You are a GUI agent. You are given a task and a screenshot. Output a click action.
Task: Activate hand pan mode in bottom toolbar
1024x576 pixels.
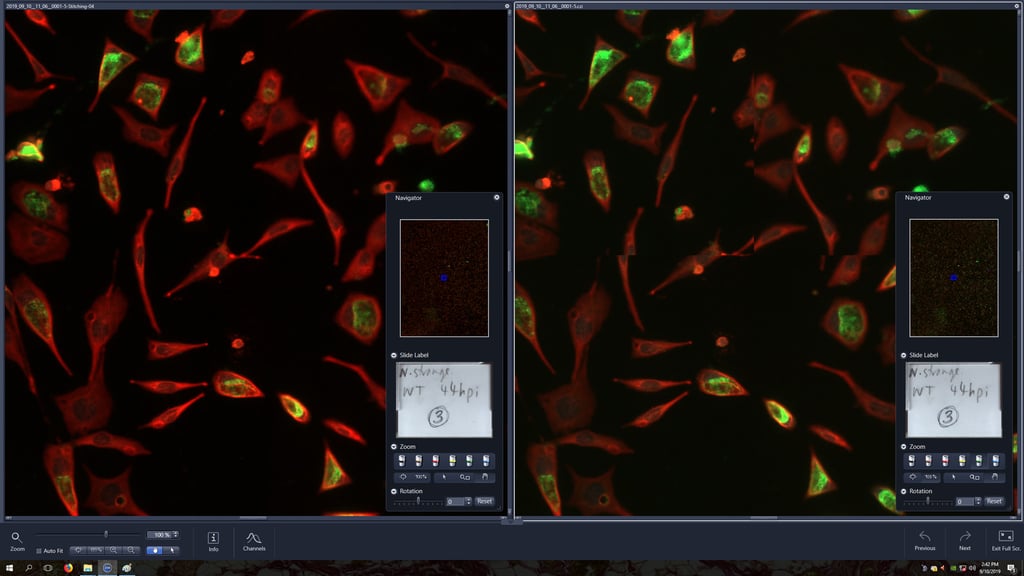[x=154, y=550]
